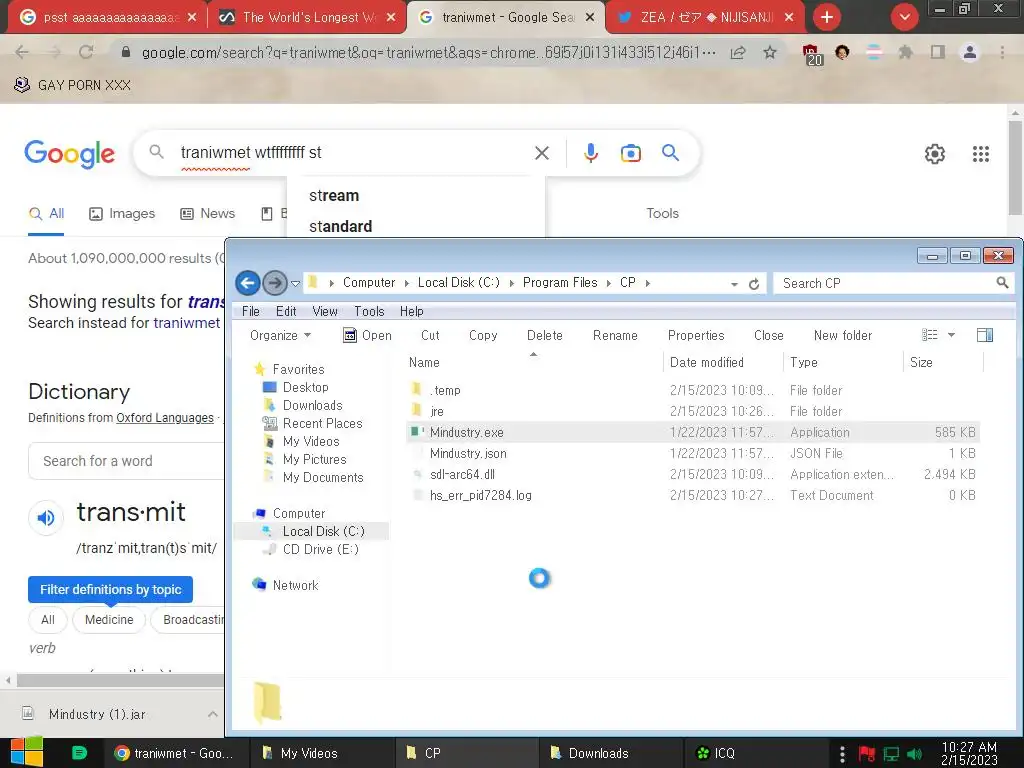This screenshot has height=768, width=1024.
Task: Click Delete in the Explorer toolbar
Action: (545, 335)
